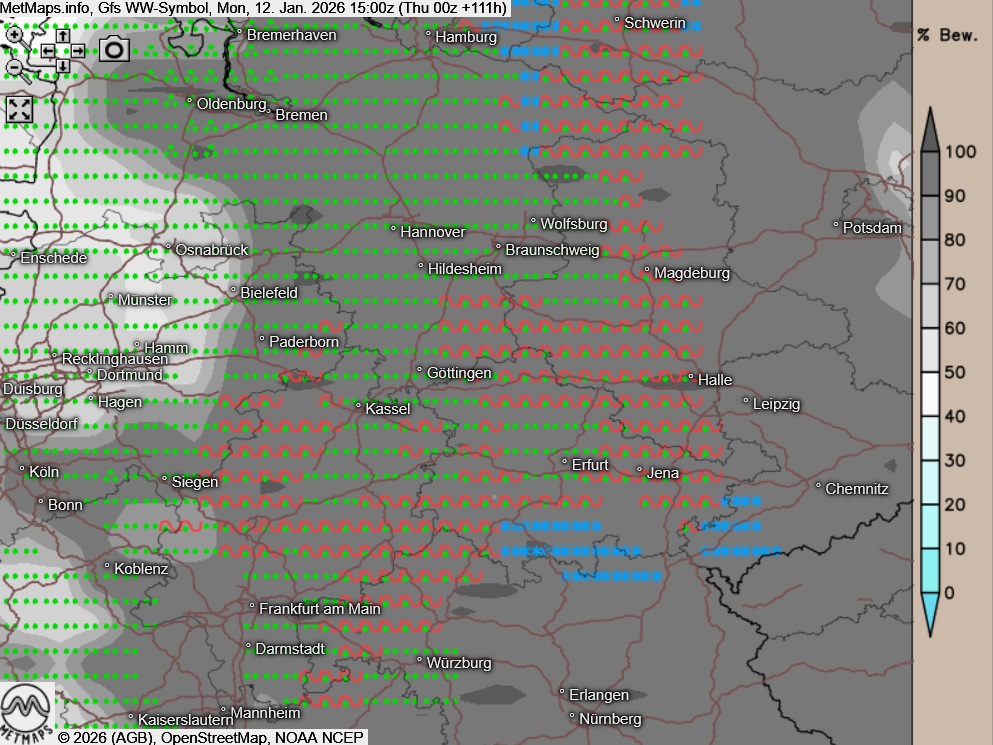
Task: Pan the map left with arrow
Action: (x=47, y=51)
